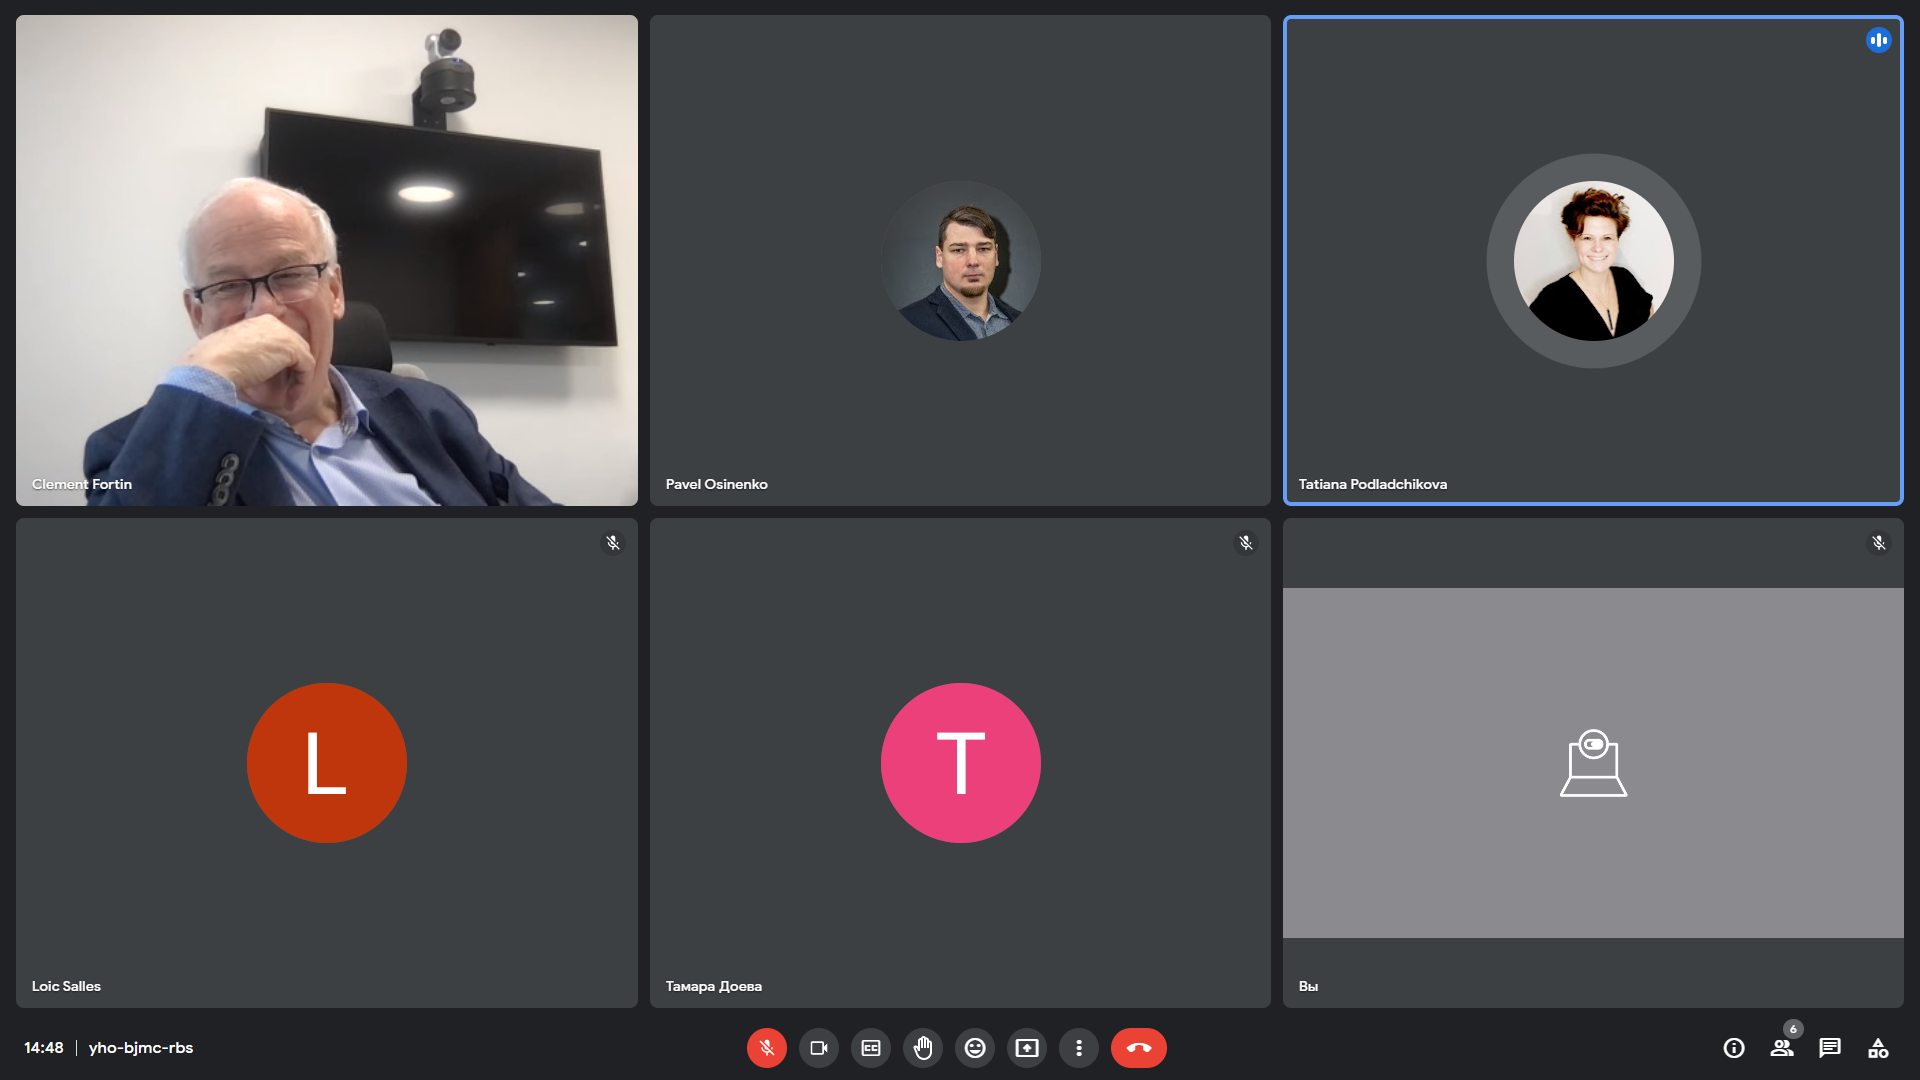Select the pink T avatar of Тамара Доева

961,763
